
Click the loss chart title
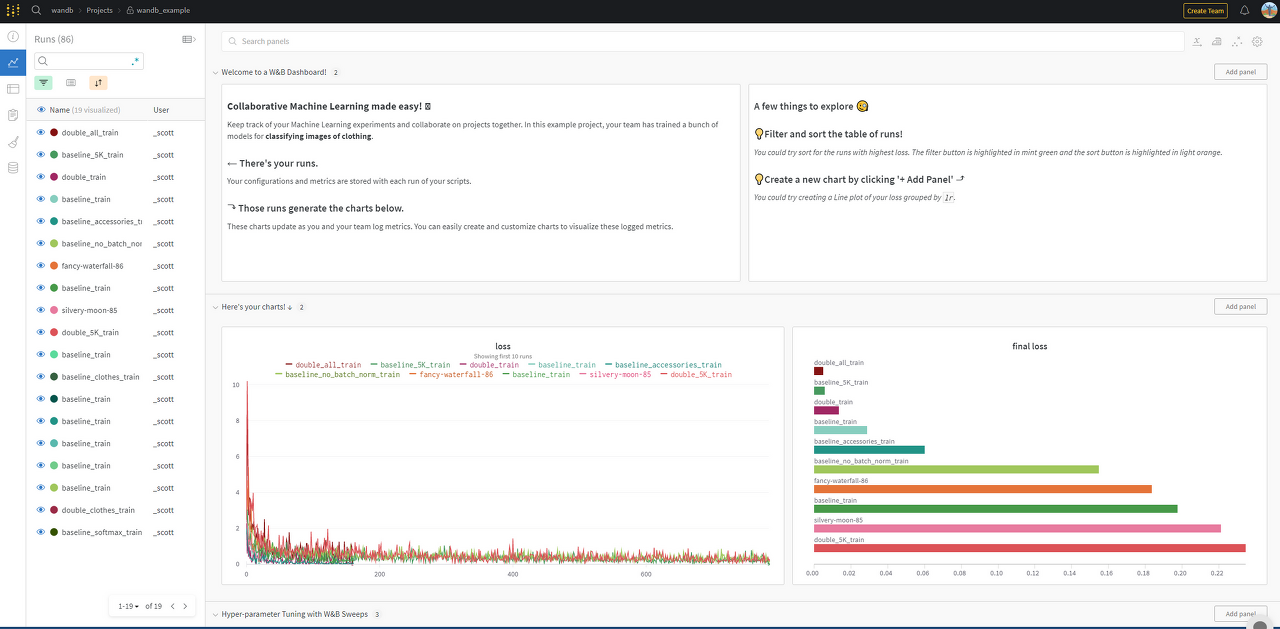(503, 346)
